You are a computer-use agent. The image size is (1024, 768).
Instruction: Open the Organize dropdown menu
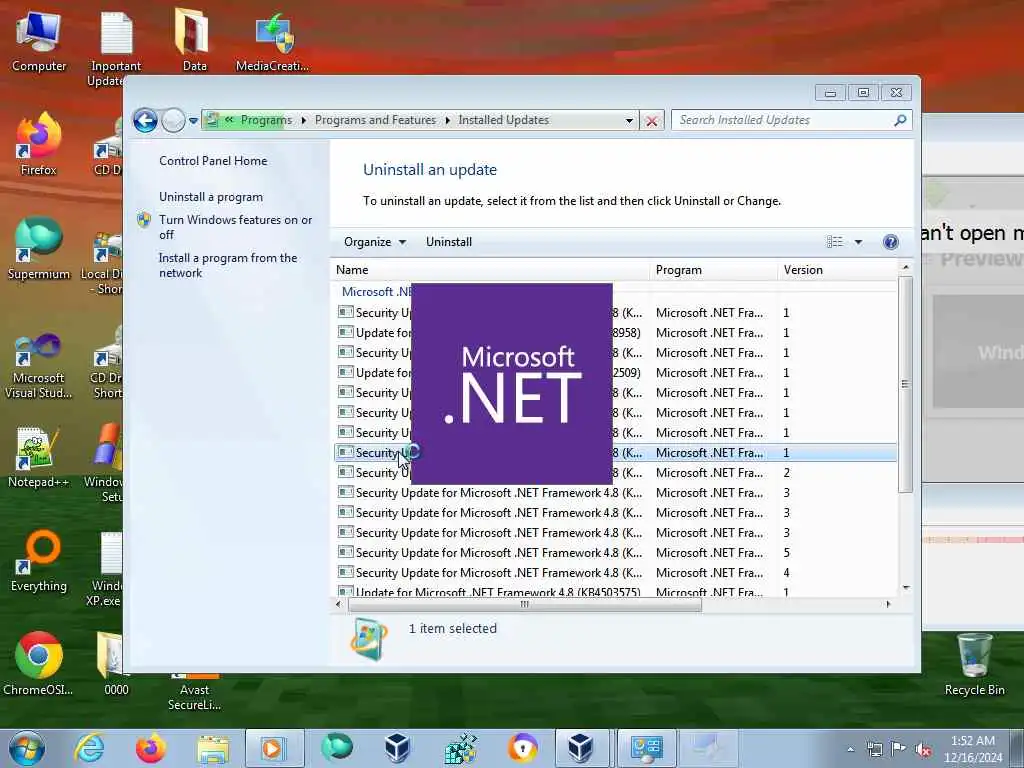tap(375, 242)
